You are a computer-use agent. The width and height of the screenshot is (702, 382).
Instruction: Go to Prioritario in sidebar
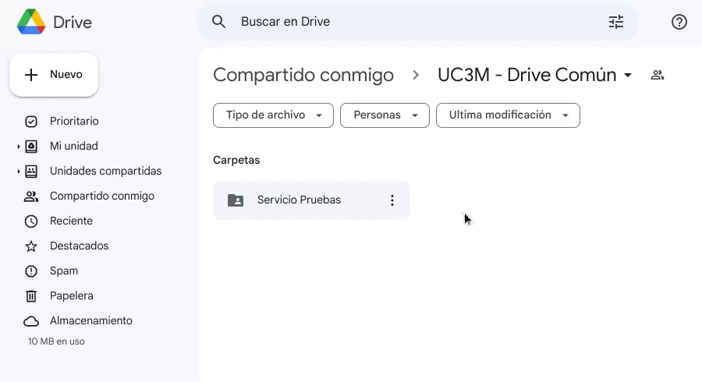(x=74, y=121)
